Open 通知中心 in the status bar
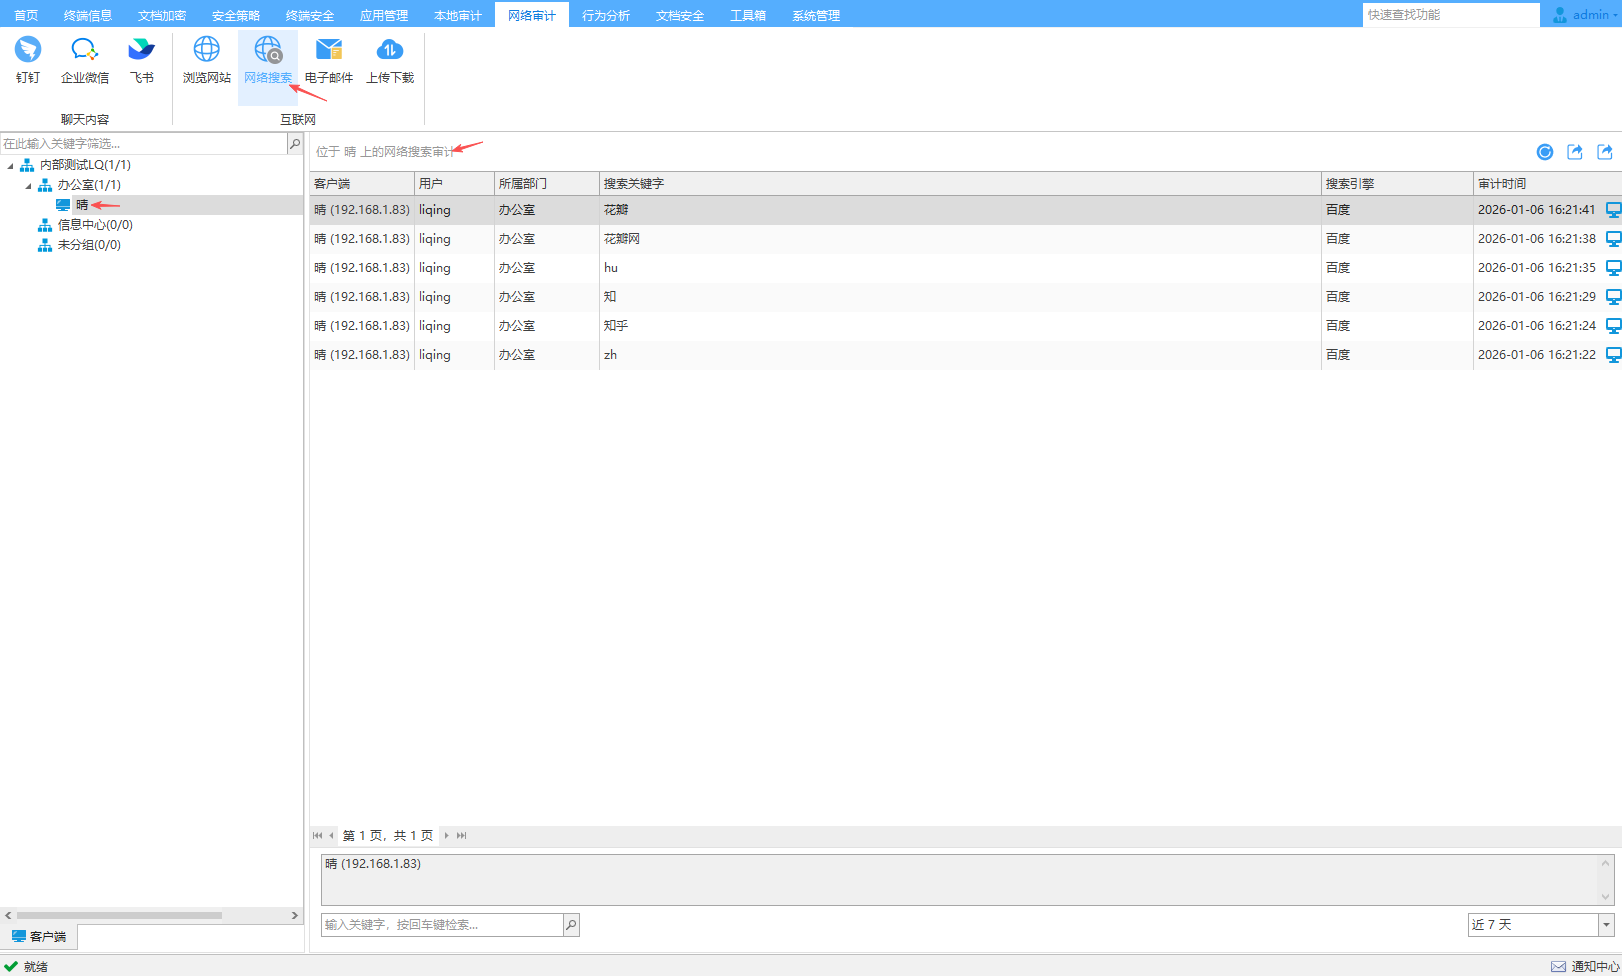 click(1586, 966)
